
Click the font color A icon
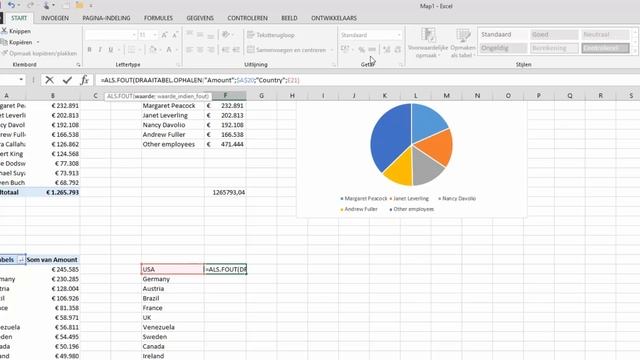pos(169,50)
